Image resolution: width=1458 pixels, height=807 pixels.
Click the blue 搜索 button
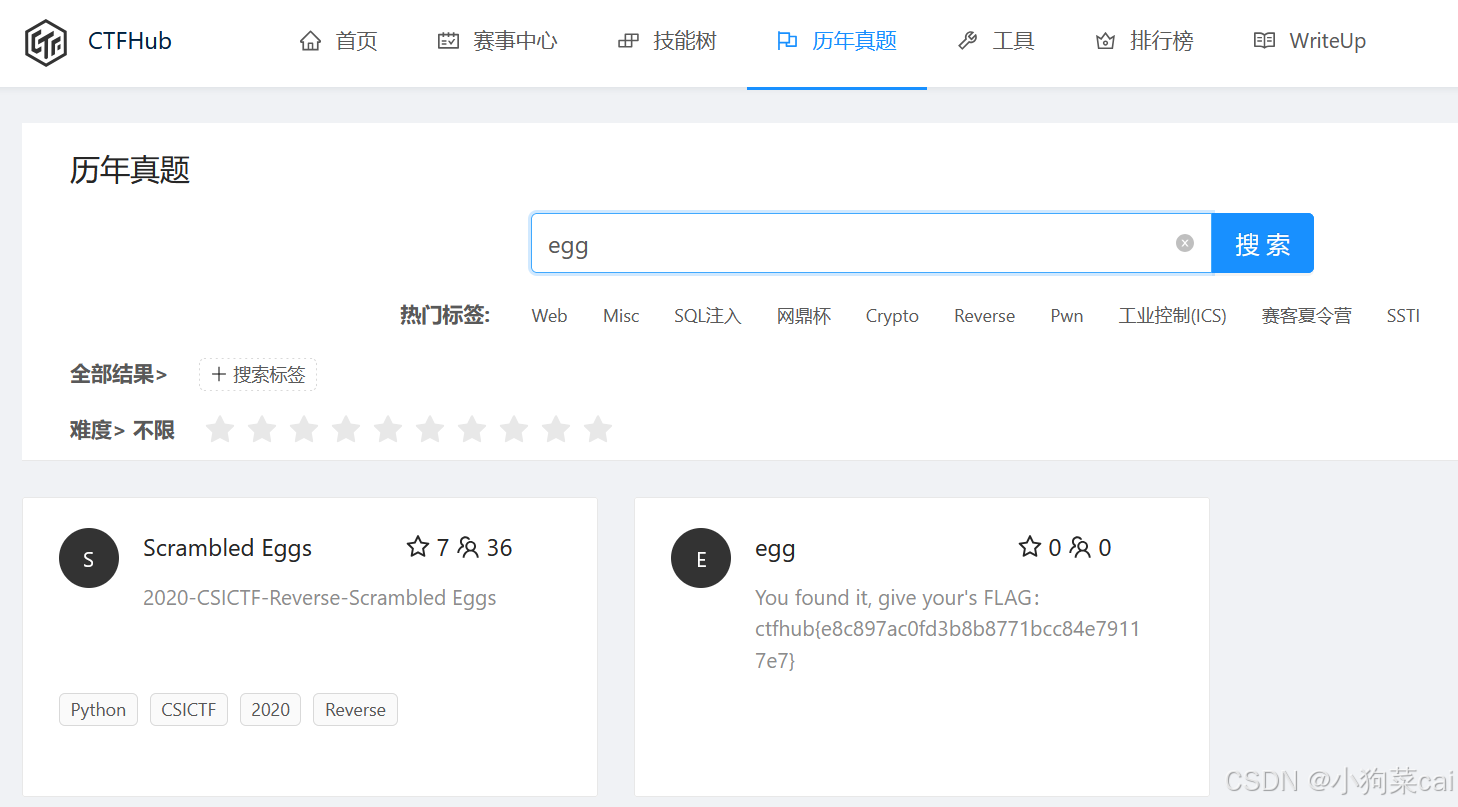point(1263,243)
